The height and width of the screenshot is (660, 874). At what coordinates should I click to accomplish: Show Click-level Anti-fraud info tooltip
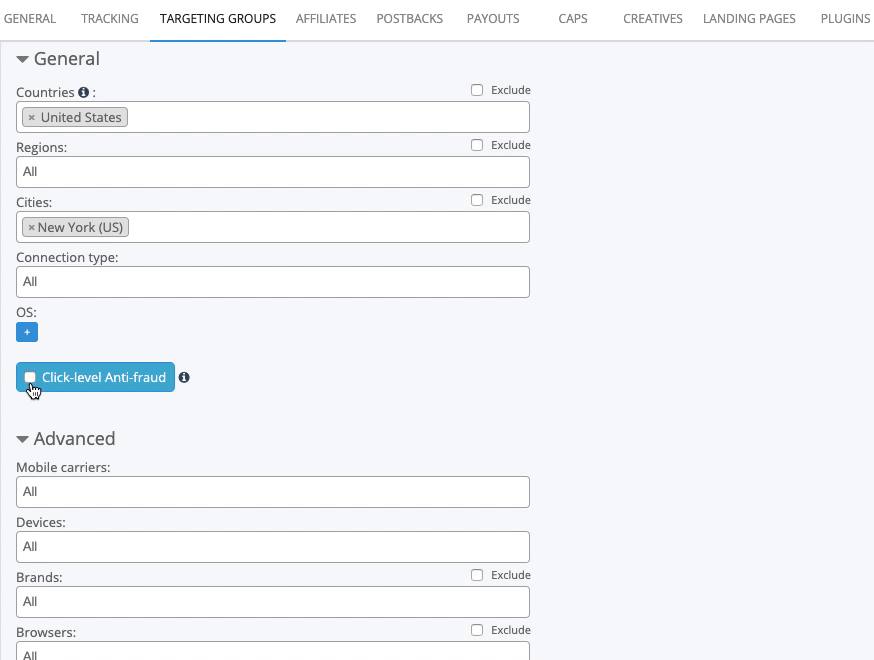click(x=184, y=377)
